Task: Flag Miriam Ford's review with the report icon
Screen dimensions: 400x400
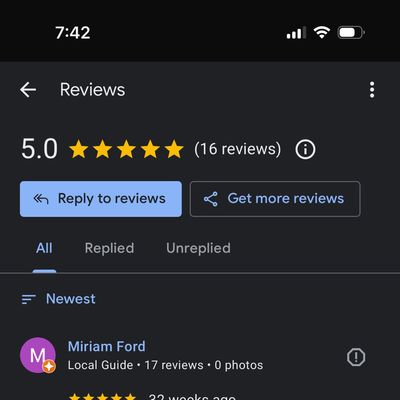Action: coord(356,357)
